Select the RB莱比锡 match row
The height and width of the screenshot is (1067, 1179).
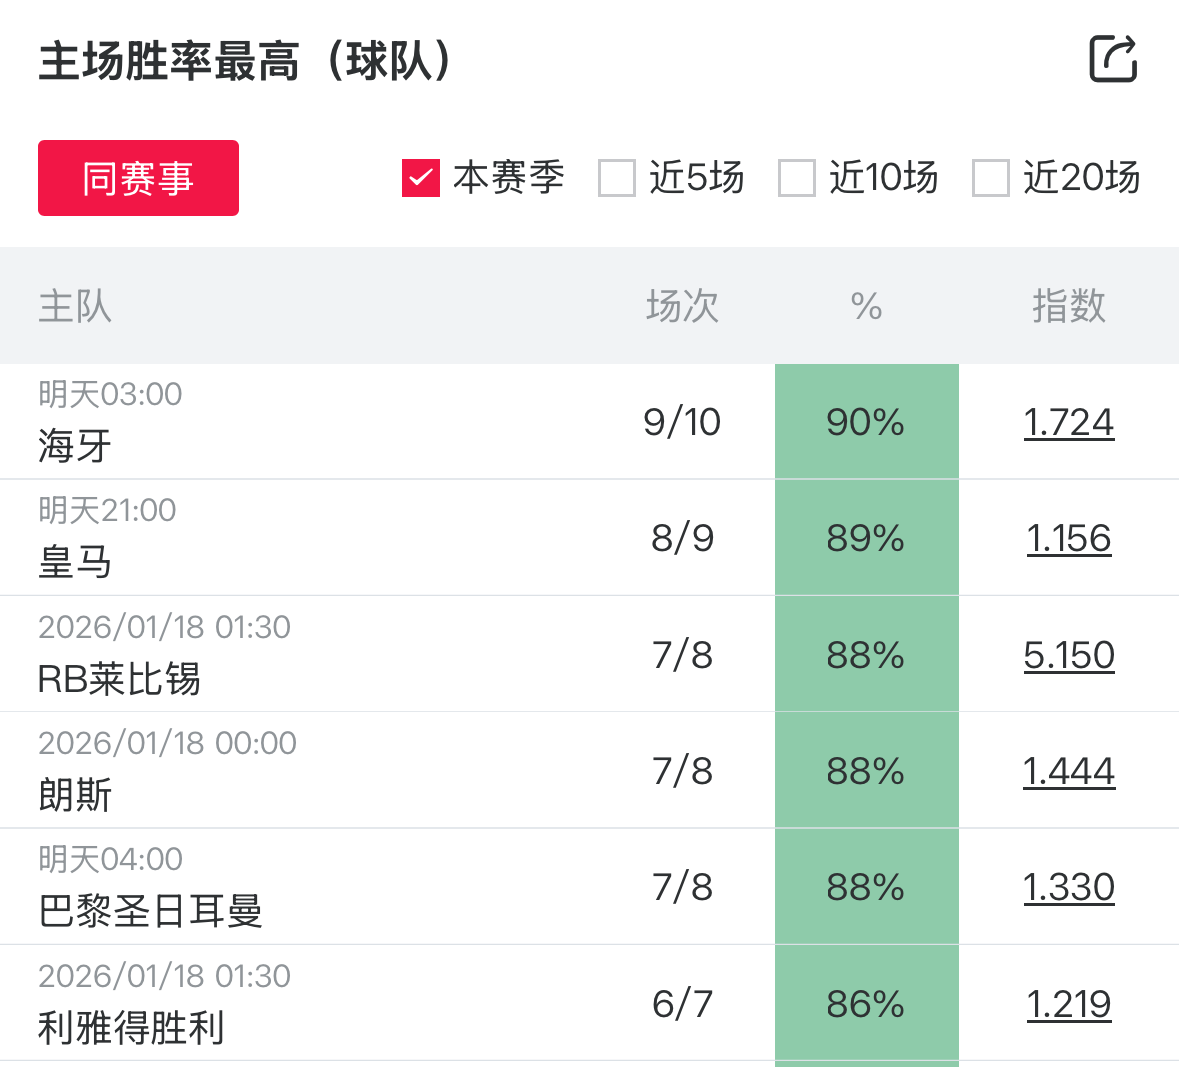[x=119, y=679]
